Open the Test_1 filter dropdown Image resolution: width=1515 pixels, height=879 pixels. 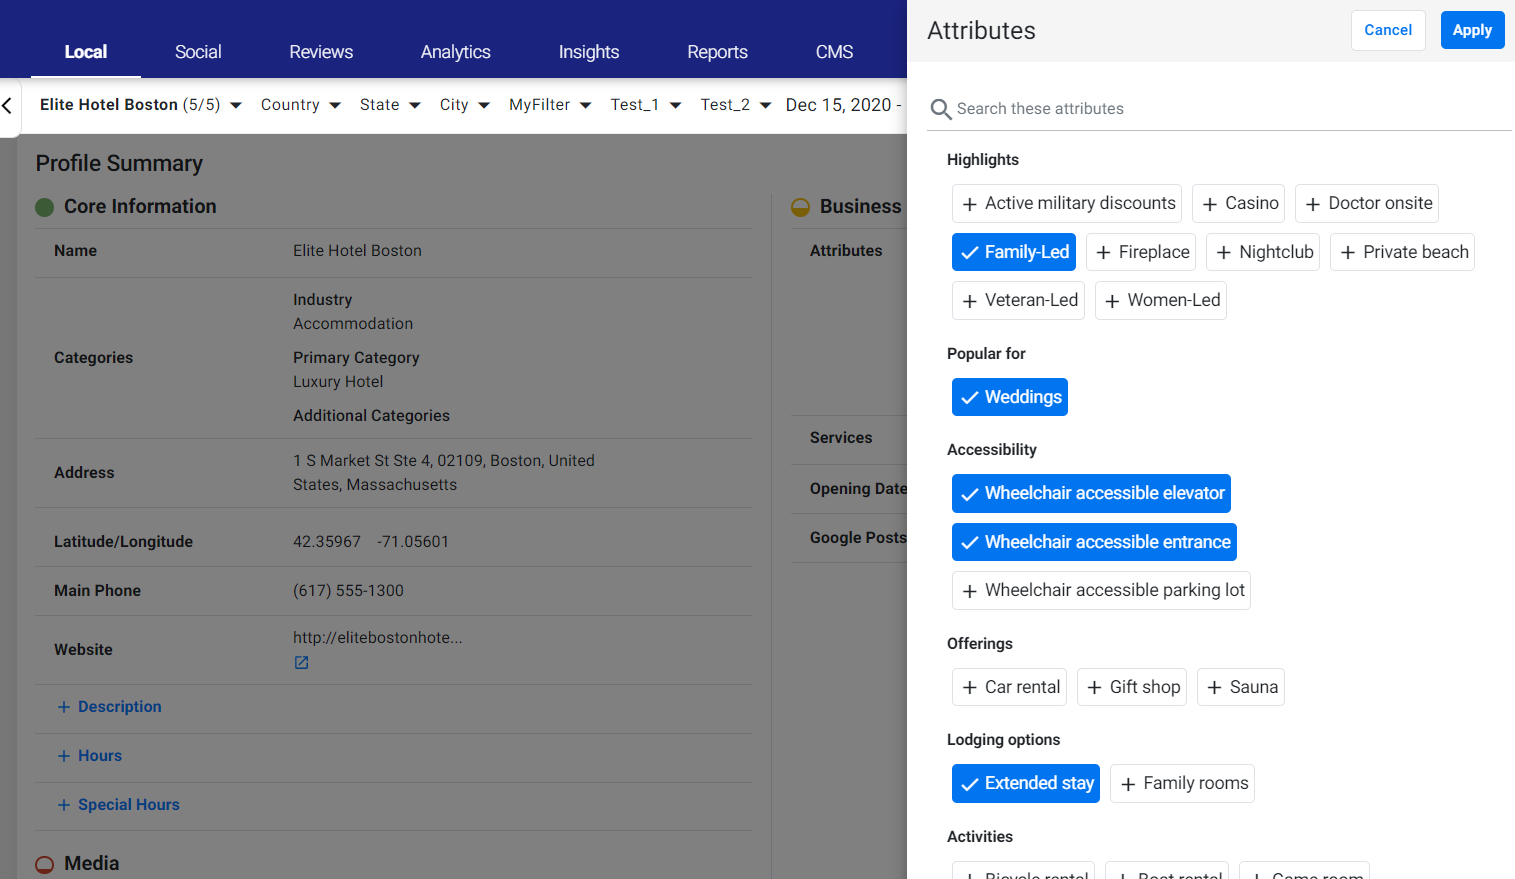646,105
